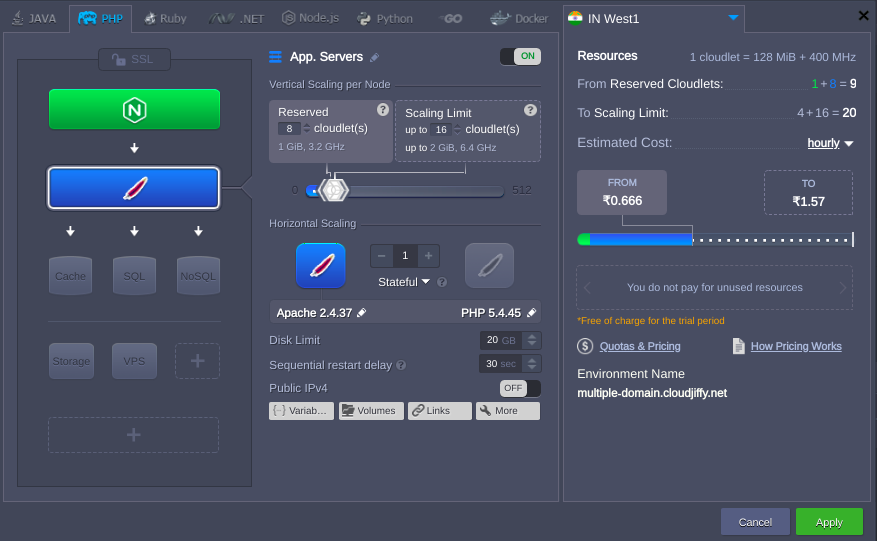Open the hourly cost period dropdown

pos(830,143)
